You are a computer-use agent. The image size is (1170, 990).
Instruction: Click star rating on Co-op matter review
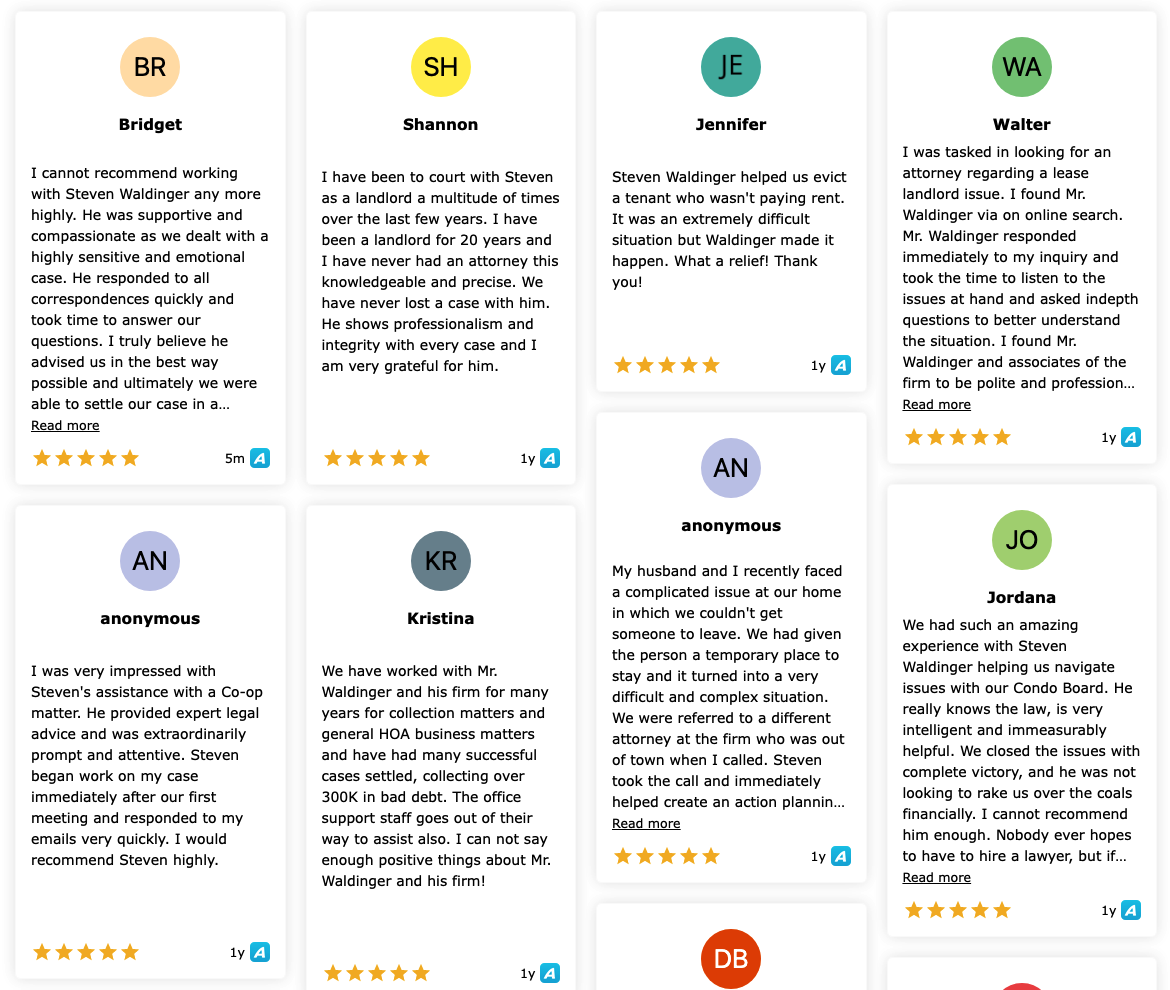click(x=86, y=952)
